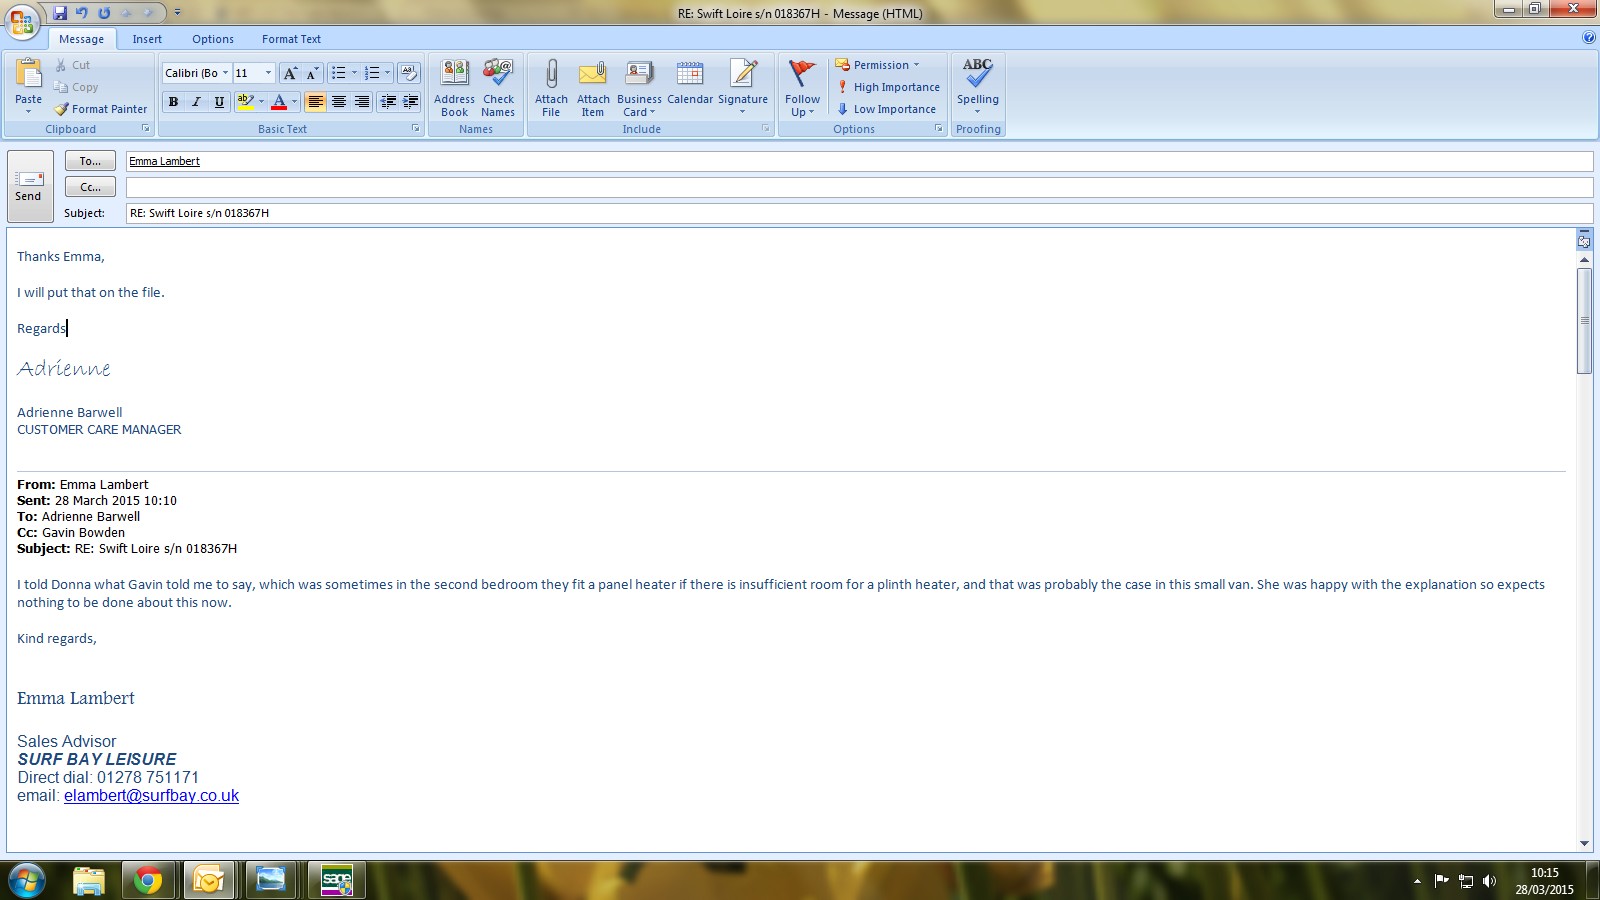Run the Spelling check
This screenshot has width=1600, height=900.
coord(978,88)
